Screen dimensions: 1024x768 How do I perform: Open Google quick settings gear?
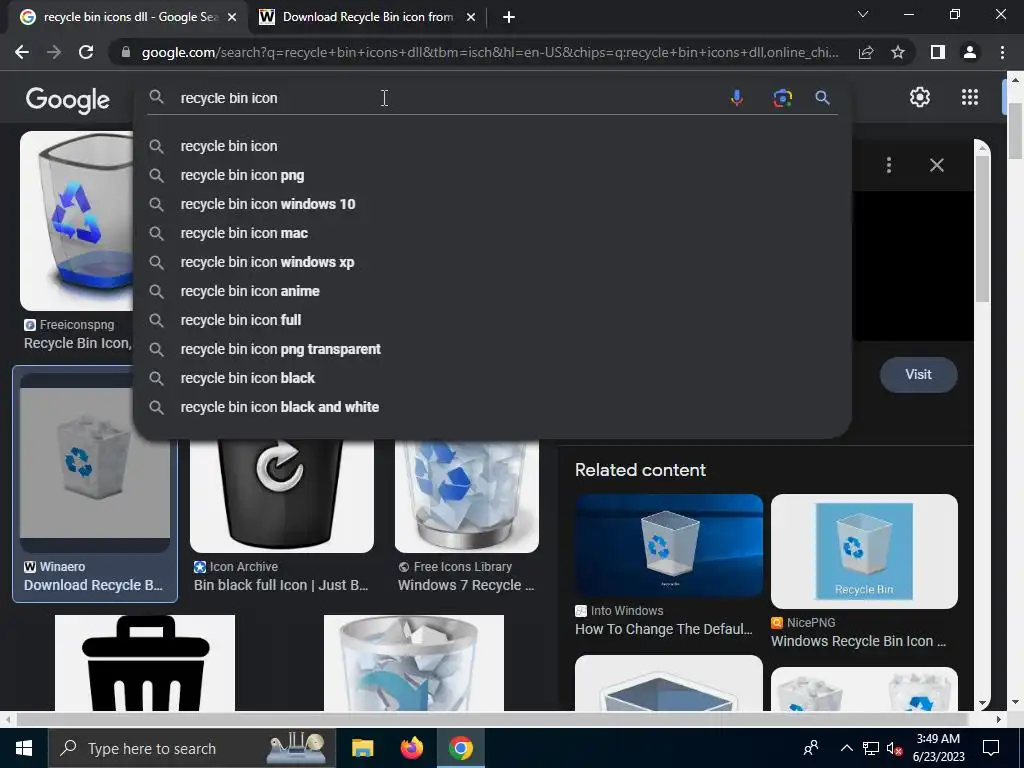pos(920,97)
